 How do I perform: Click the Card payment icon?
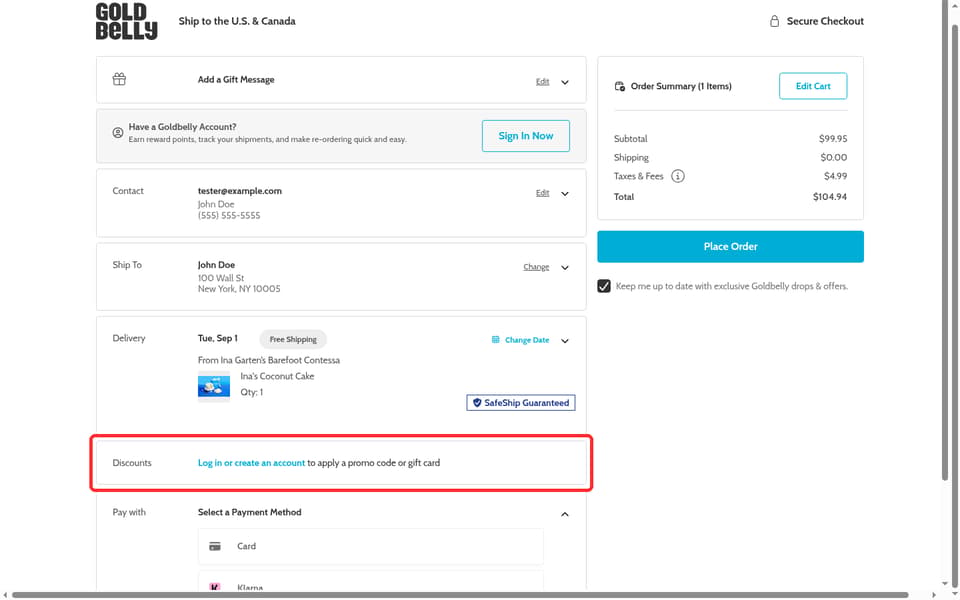(215, 546)
